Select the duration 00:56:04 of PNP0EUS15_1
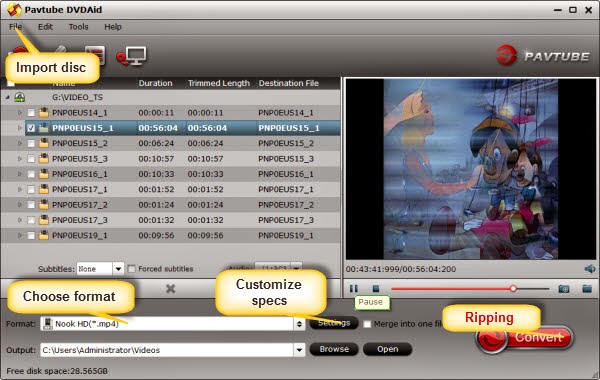 point(158,128)
